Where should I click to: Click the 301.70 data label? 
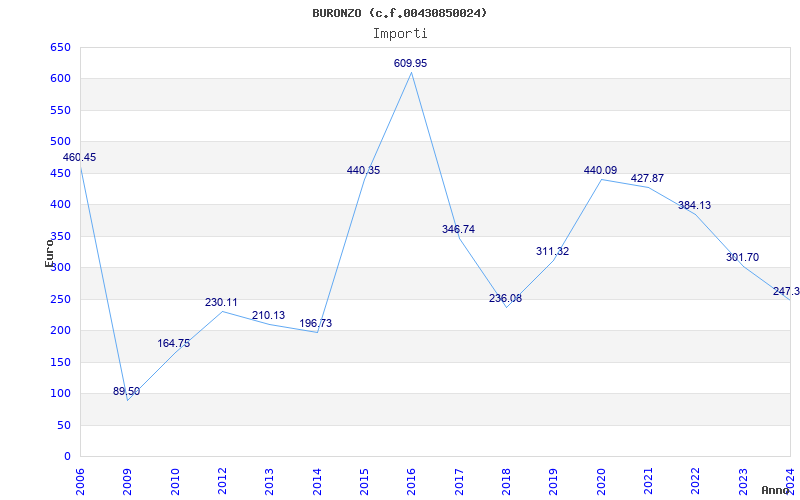coord(742,258)
